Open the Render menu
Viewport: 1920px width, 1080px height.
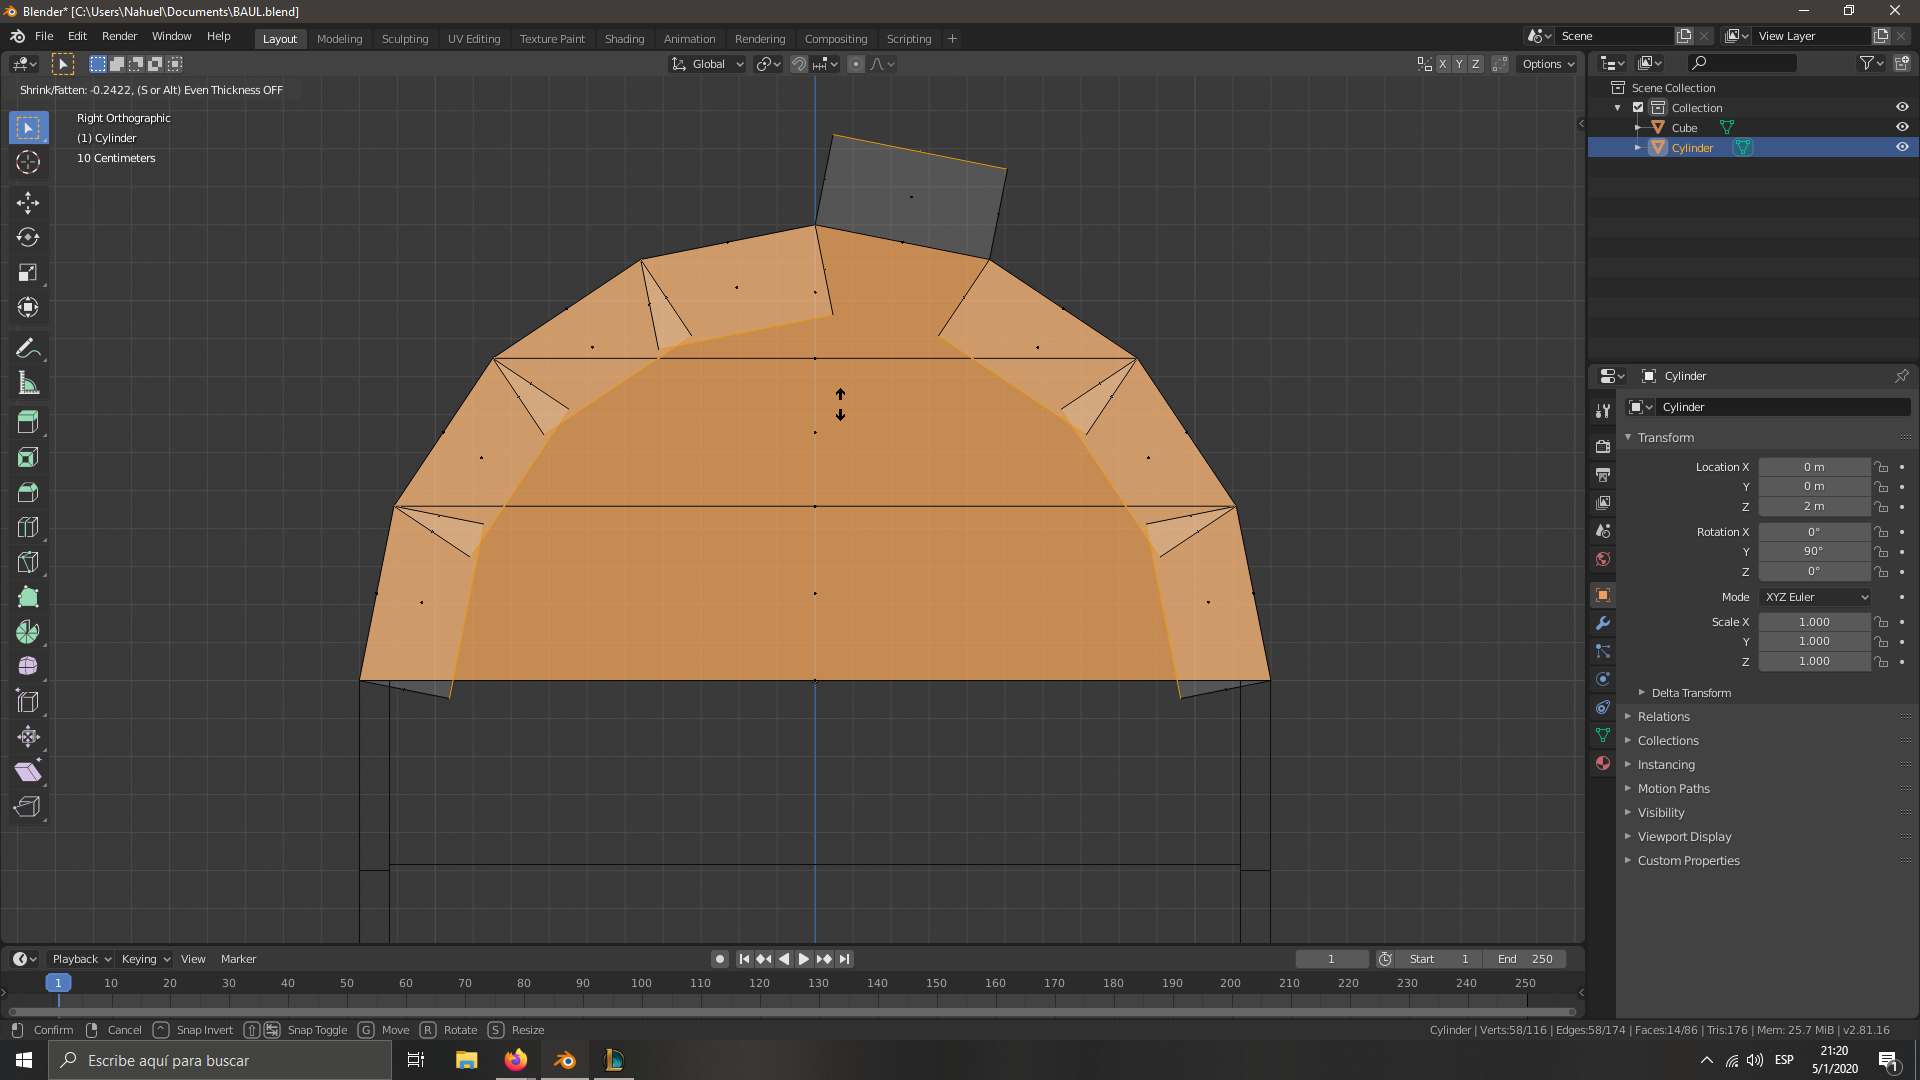point(119,36)
